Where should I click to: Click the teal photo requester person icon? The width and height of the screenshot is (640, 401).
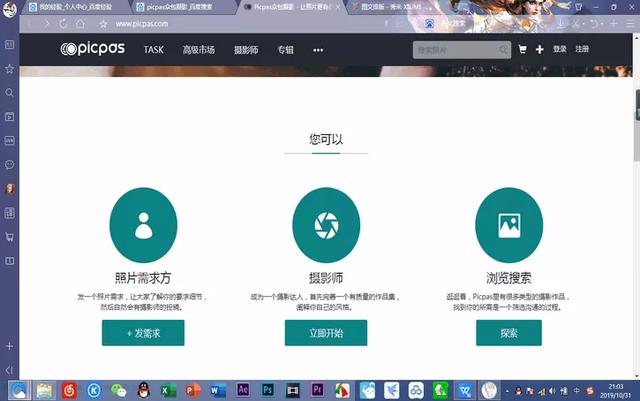143,226
